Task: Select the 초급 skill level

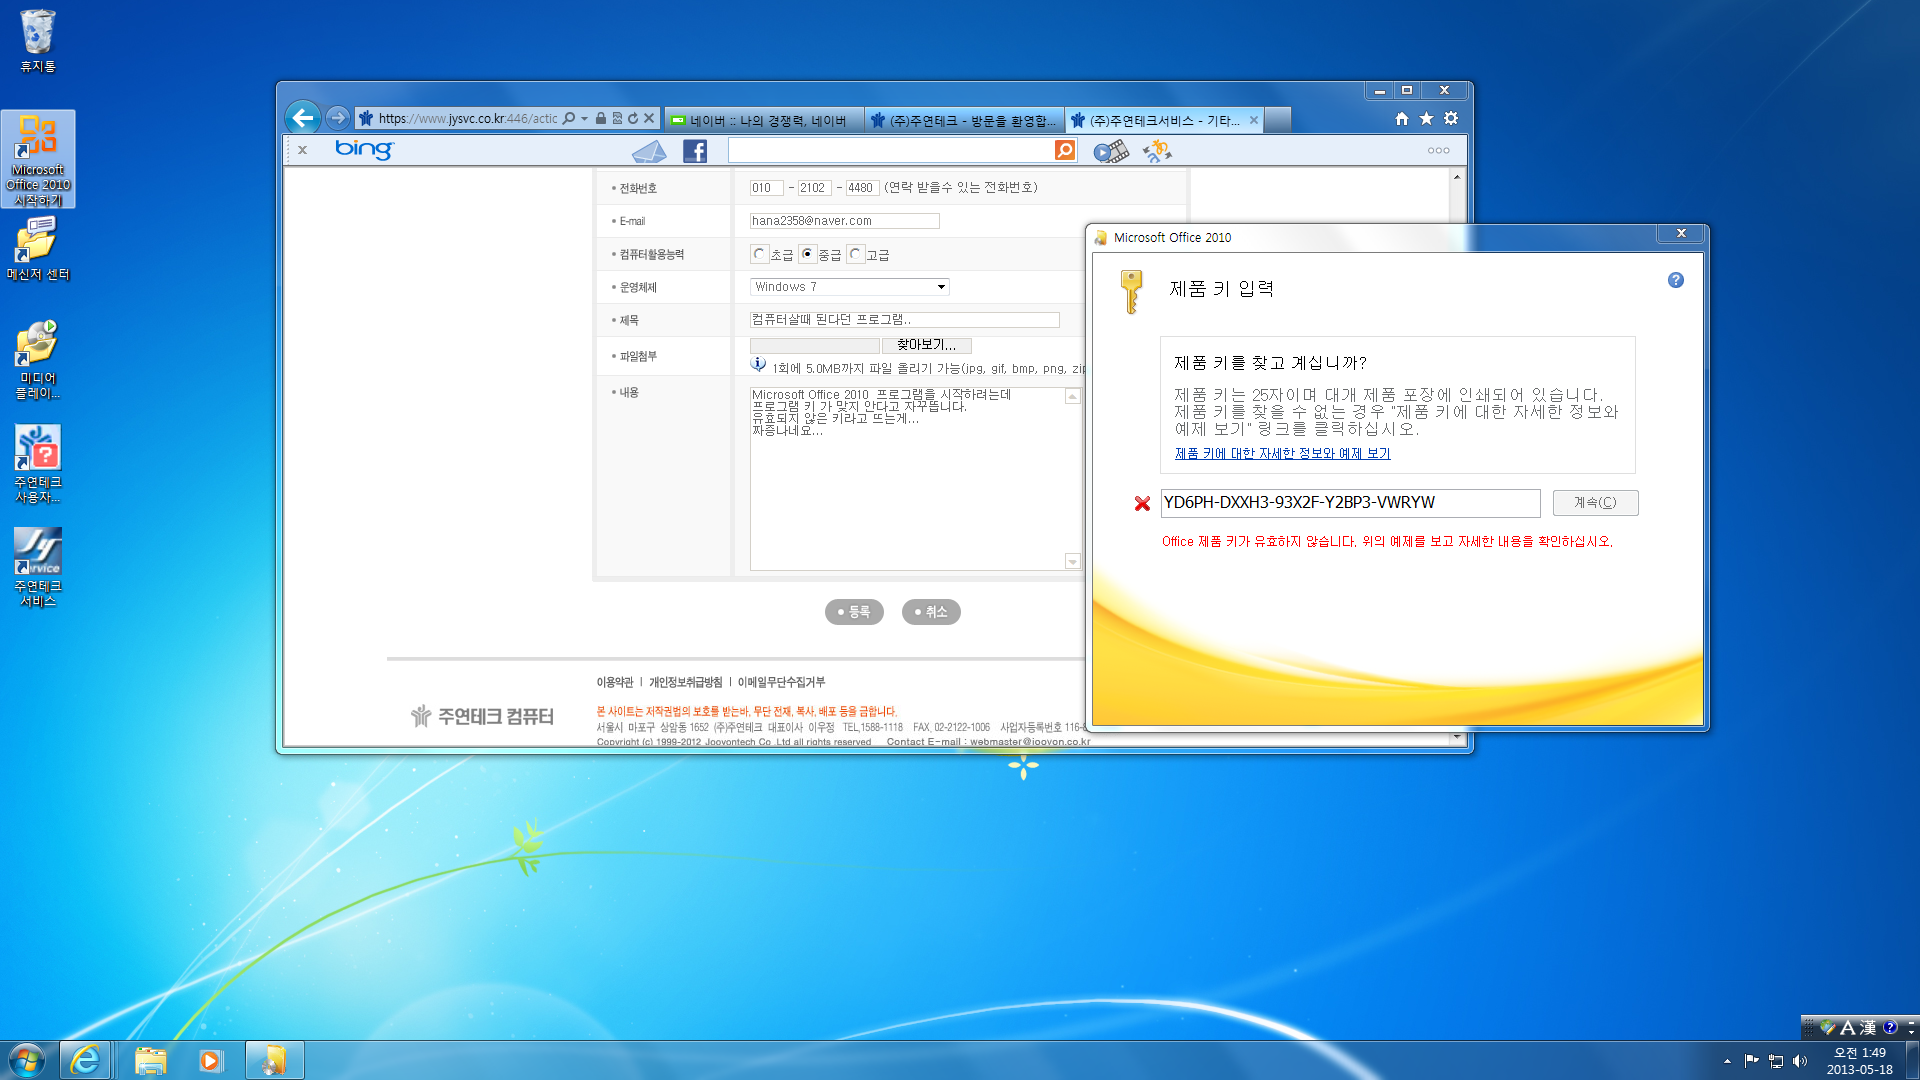Action: 759,254
